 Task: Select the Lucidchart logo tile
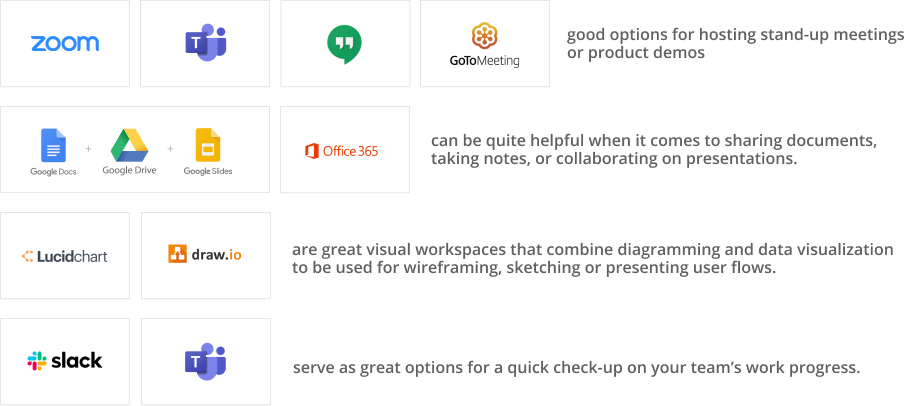65,255
